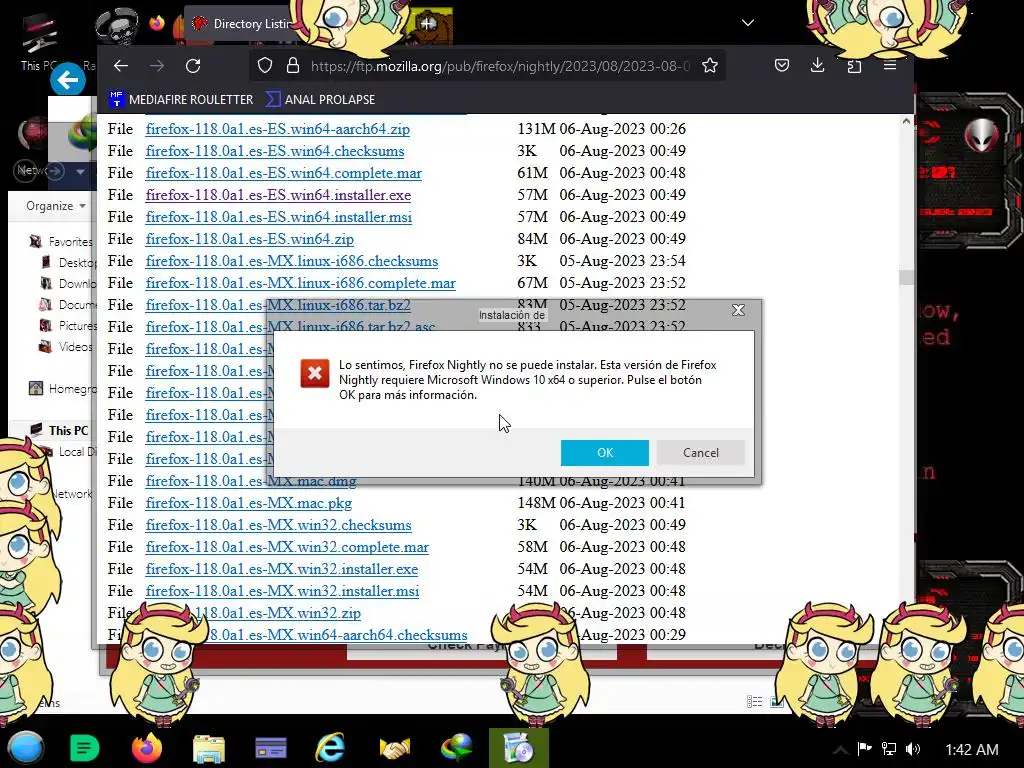The height and width of the screenshot is (768, 1024).
Task: Go back with Firefox back arrow
Action: coord(121,66)
